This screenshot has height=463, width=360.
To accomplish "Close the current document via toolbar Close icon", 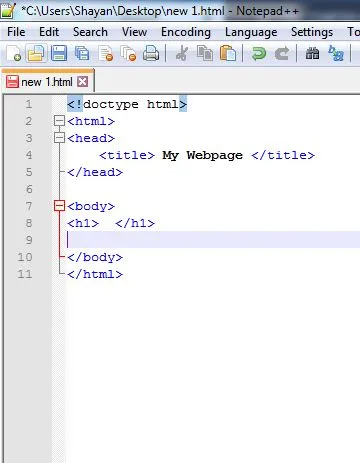I will (106, 53).
